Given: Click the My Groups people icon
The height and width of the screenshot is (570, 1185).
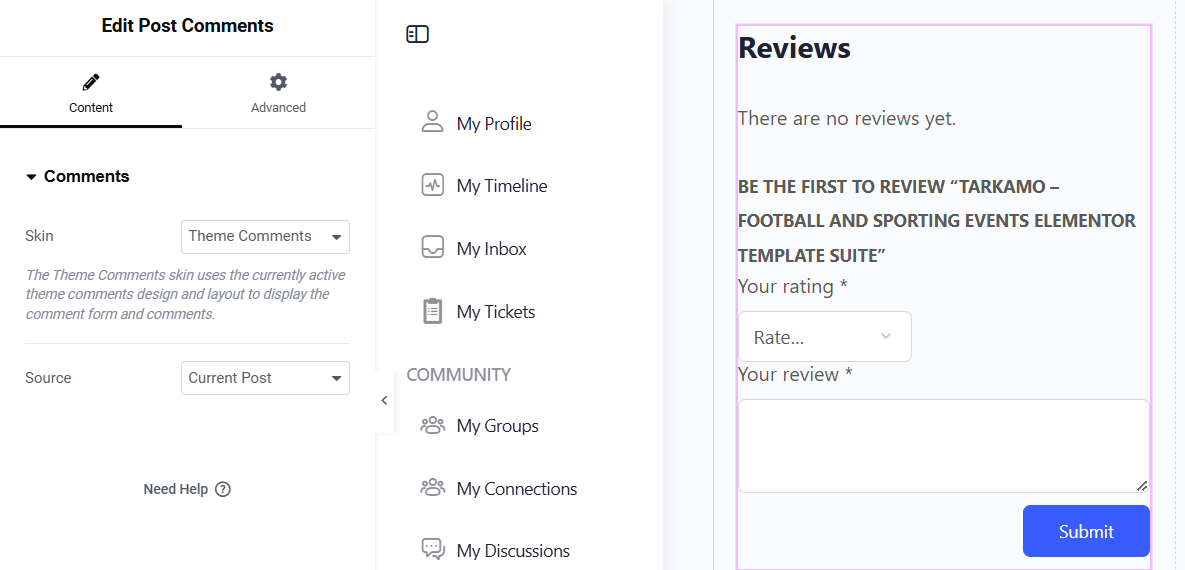Looking at the screenshot, I should coord(432,426).
